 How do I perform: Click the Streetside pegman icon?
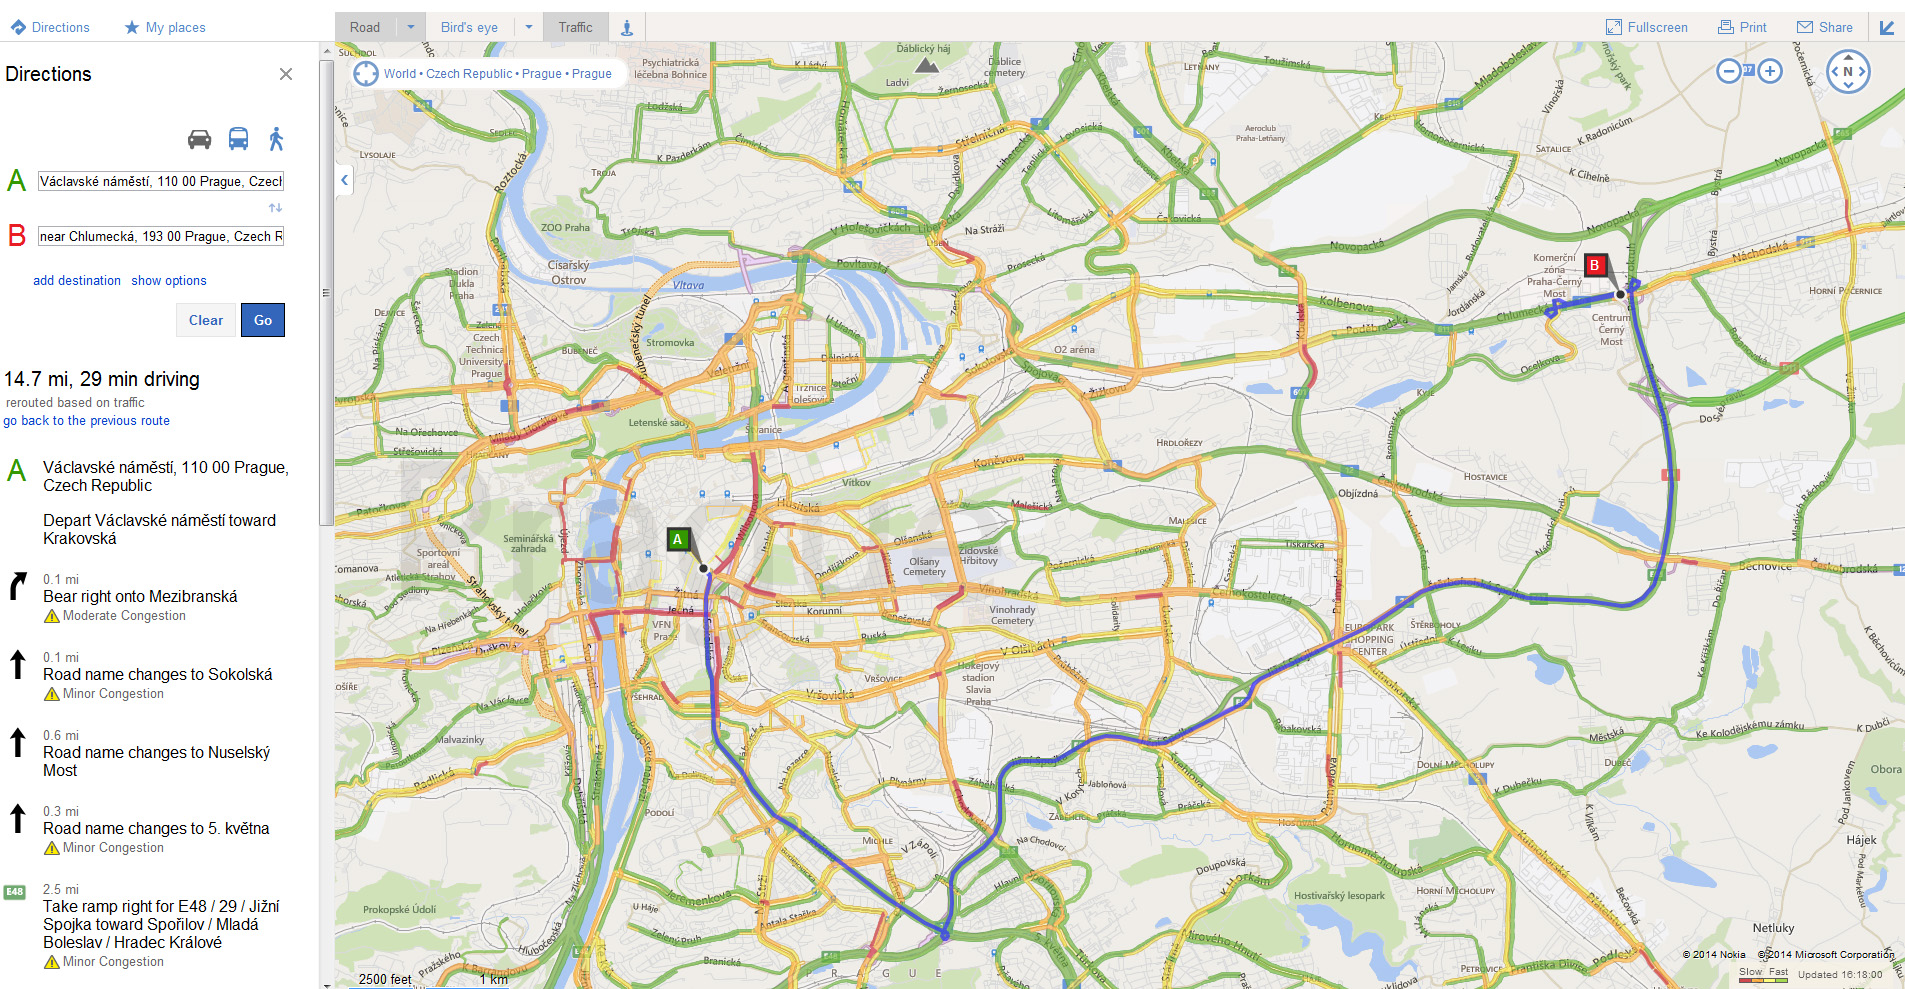click(x=627, y=28)
